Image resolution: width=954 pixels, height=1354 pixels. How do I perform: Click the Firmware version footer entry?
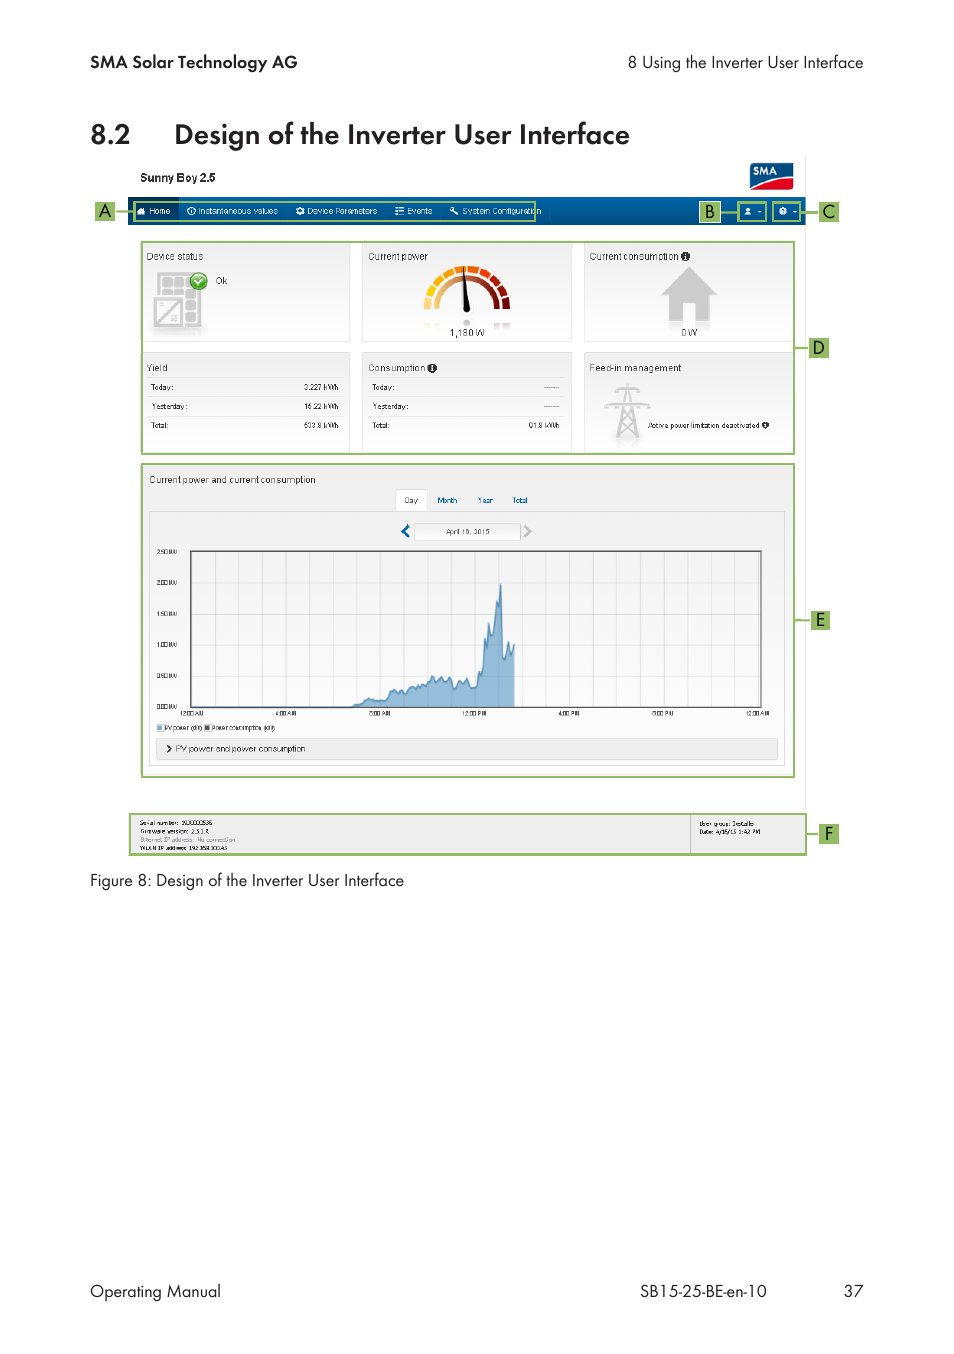point(174,831)
